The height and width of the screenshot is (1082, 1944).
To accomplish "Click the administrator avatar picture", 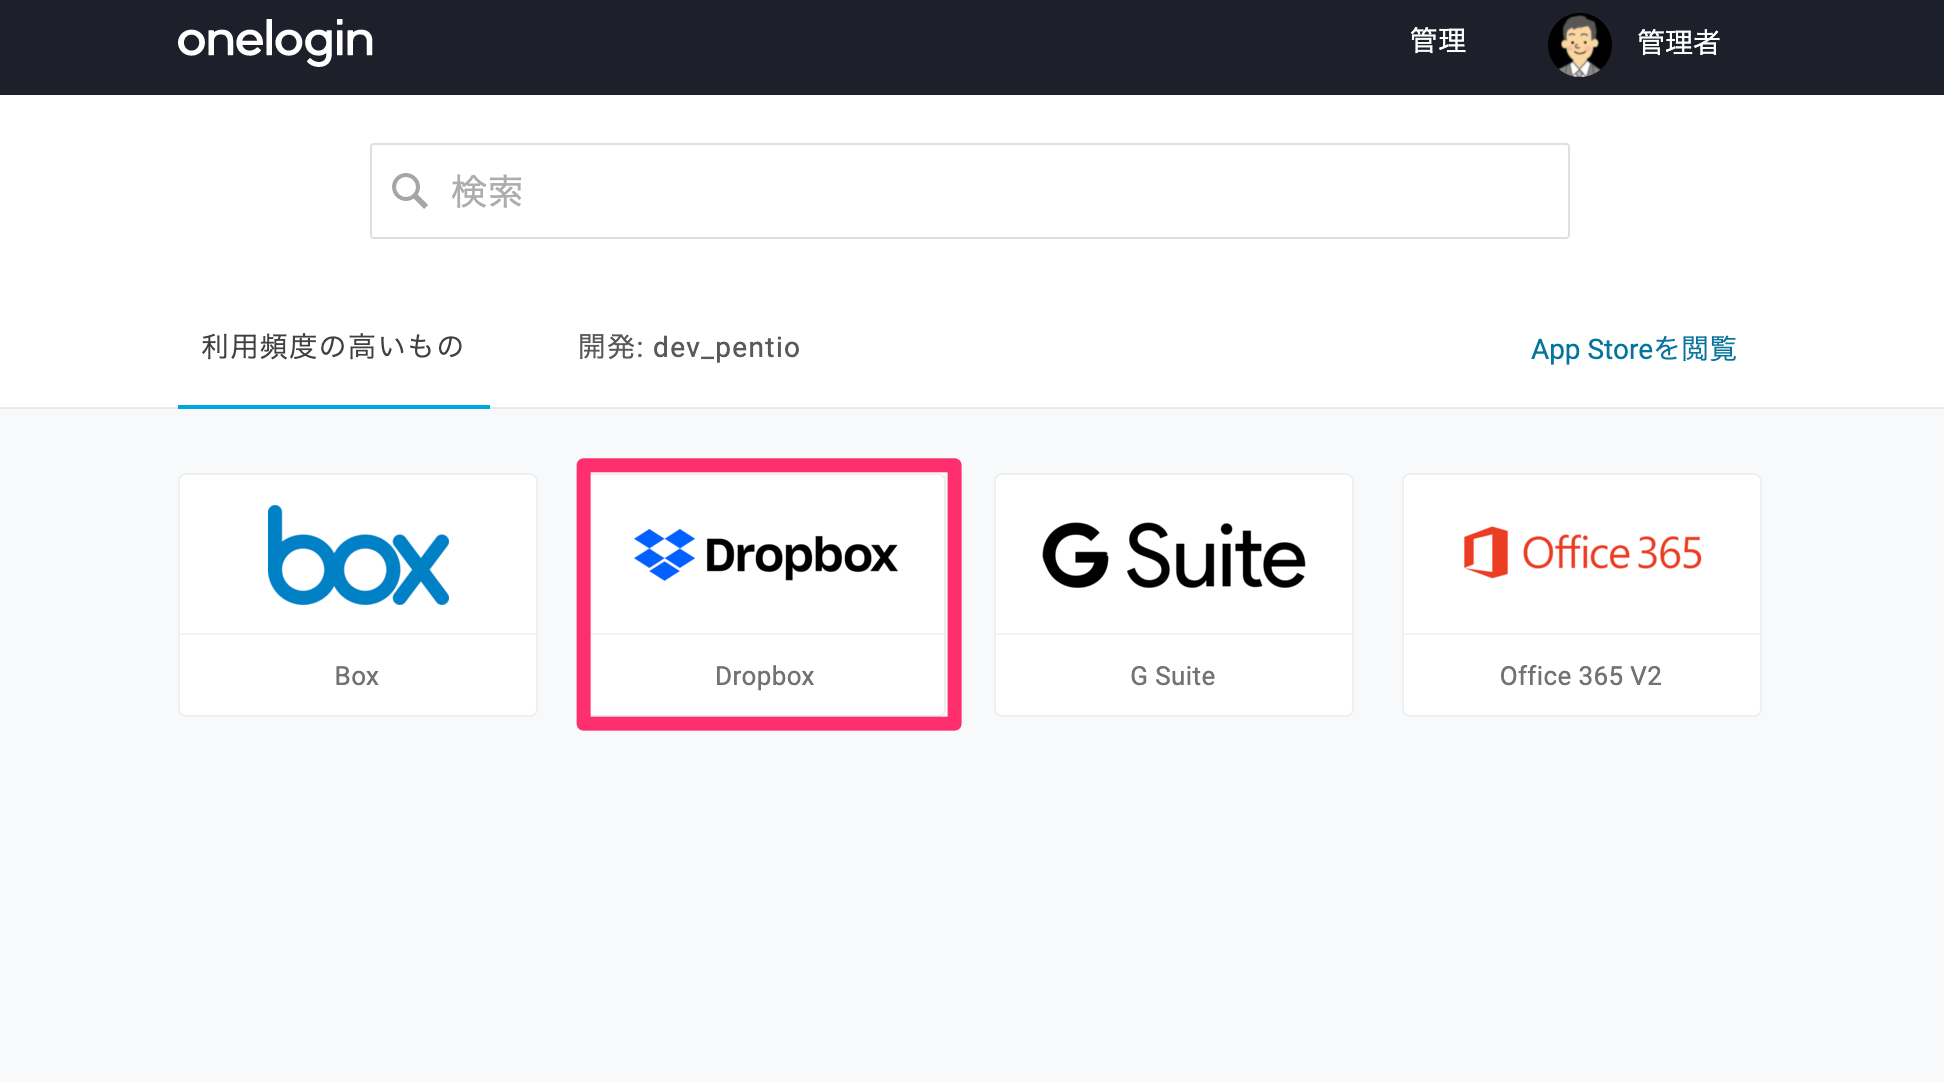I will click(1579, 45).
